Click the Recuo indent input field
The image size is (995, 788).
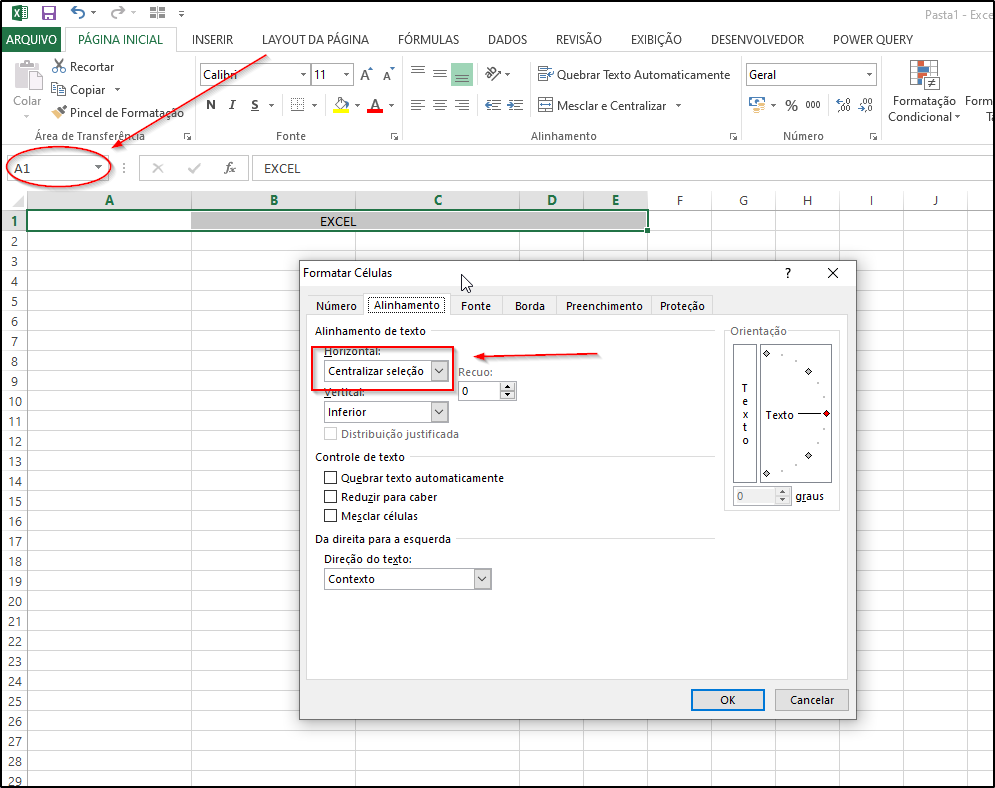pos(479,391)
